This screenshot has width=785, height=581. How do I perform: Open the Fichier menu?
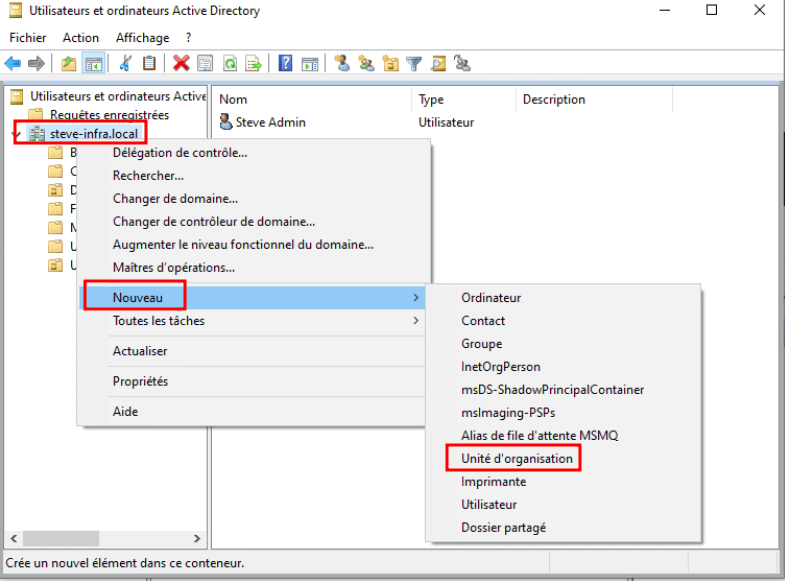tap(29, 37)
